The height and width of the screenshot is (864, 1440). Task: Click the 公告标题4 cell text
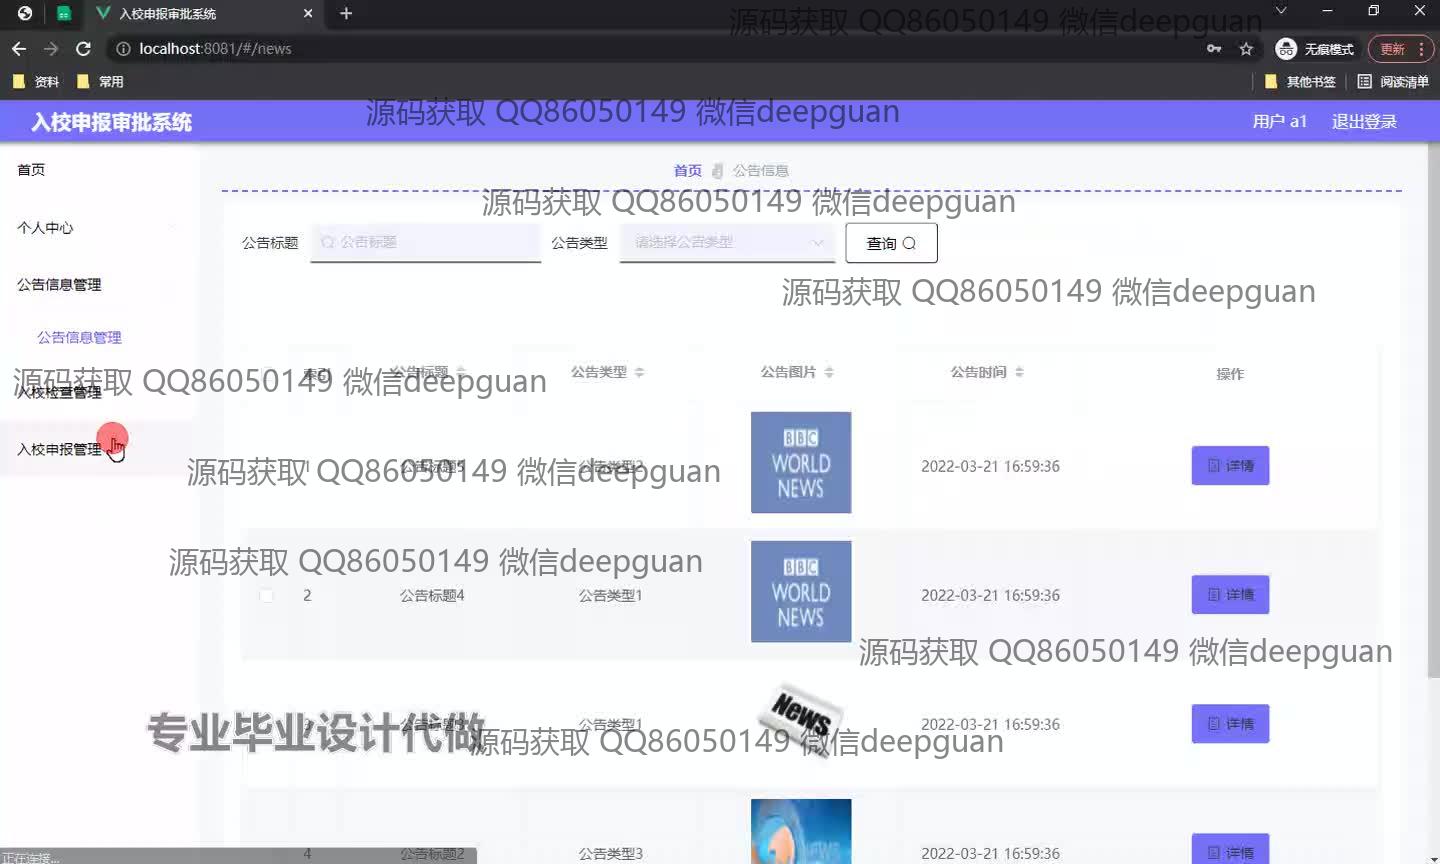[432, 595]
